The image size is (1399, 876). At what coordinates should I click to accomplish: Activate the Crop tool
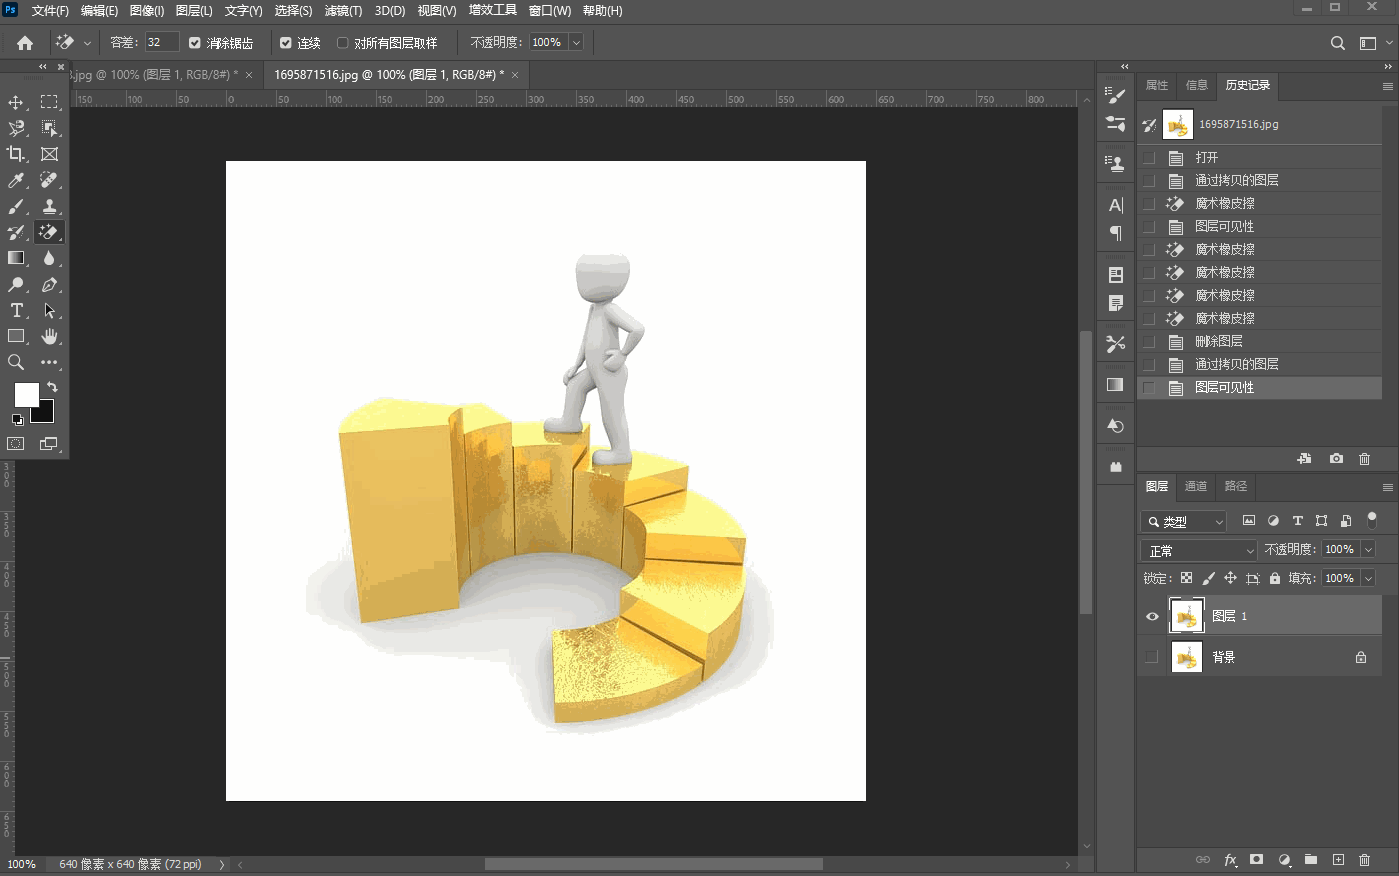[x=16, y=154]
